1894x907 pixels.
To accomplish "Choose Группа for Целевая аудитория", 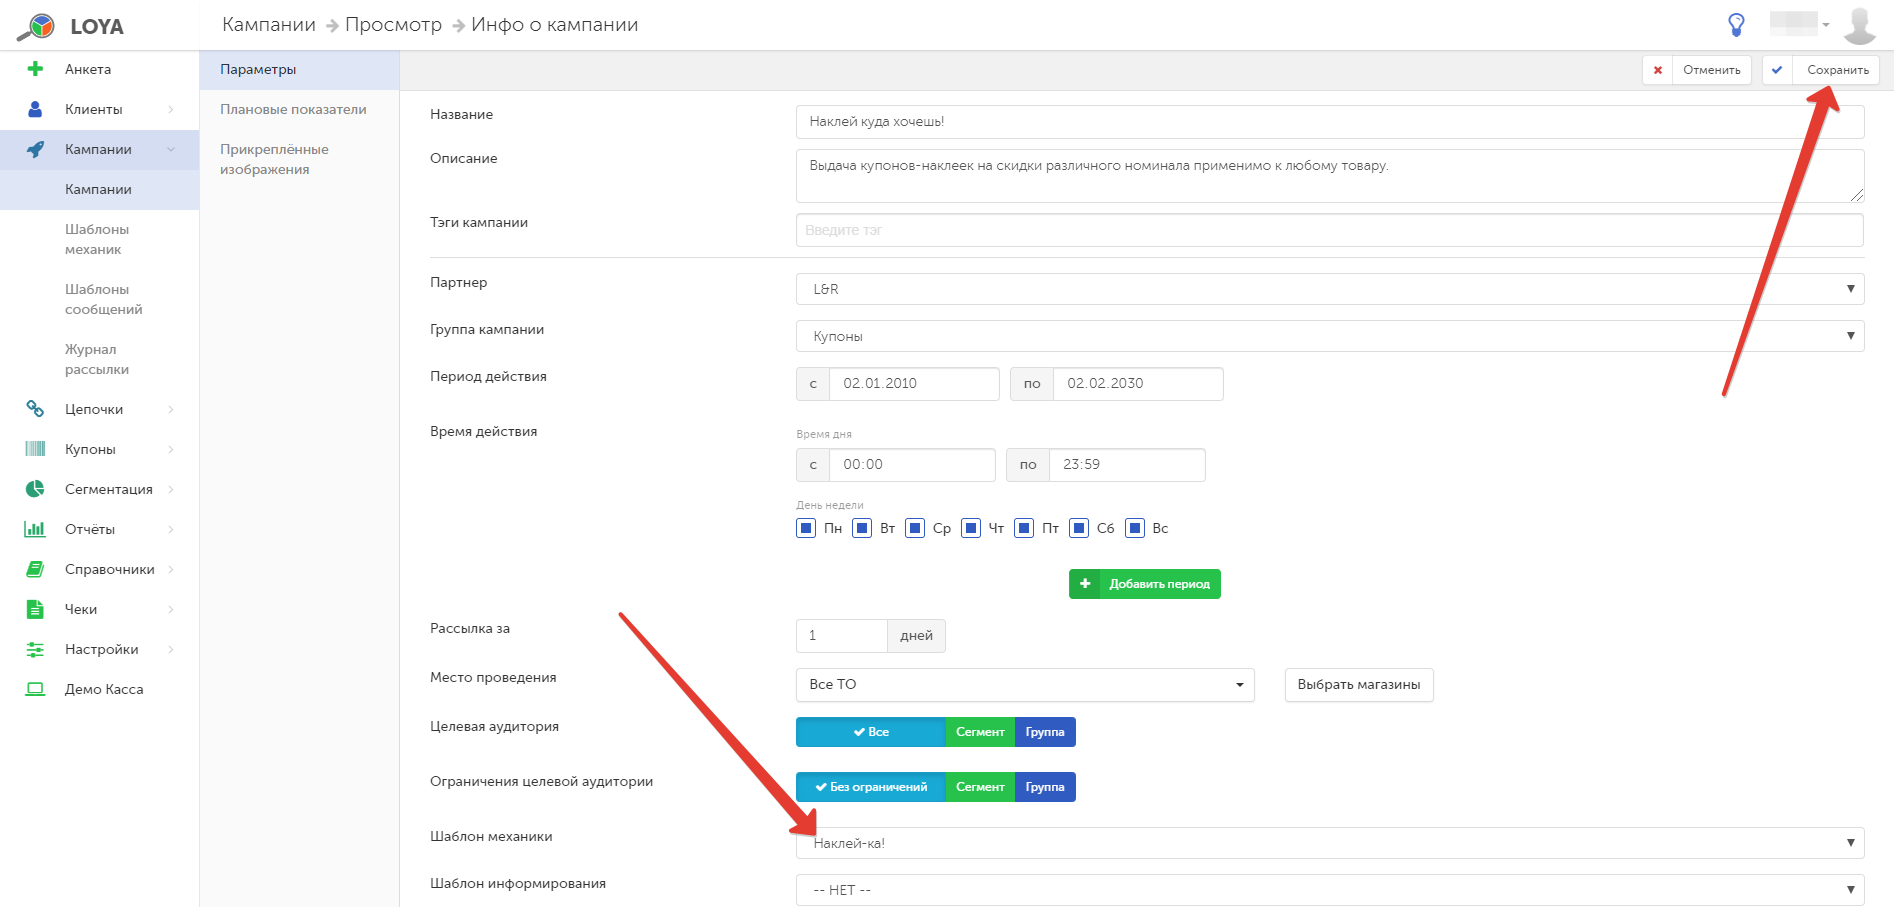I will point(1045,732).
